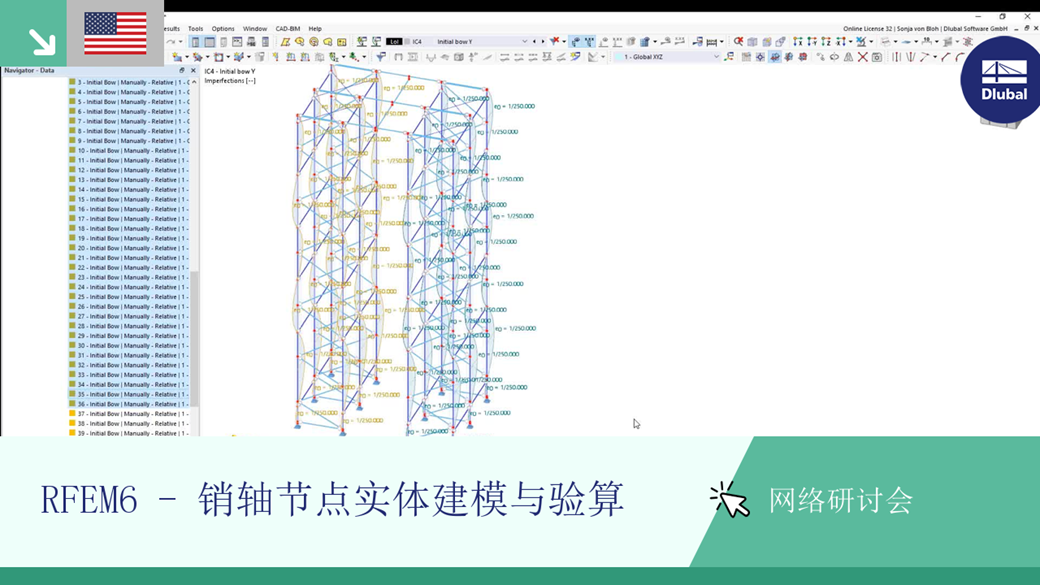Screen dimensions: 1040x585
Task: Select row '12 - Initial Bow | Manually - Relative'
Action: (x=133, y=170)
